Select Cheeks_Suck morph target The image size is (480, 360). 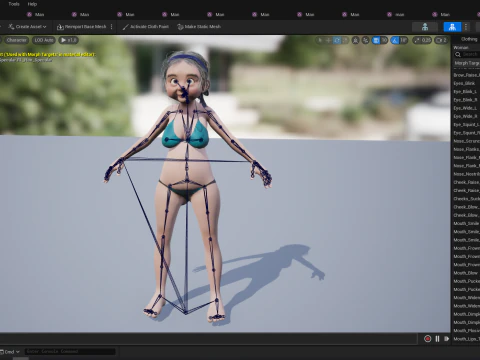[x=466, y=199]
